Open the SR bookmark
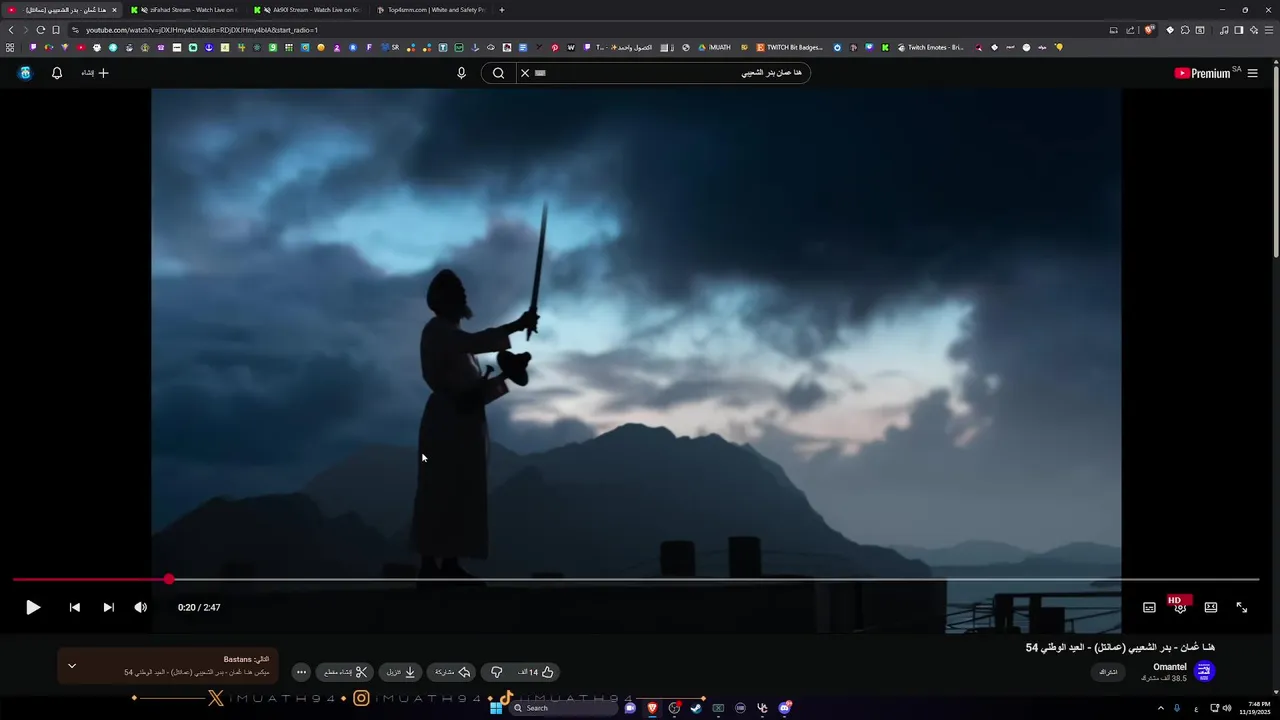 click(390, 47)
